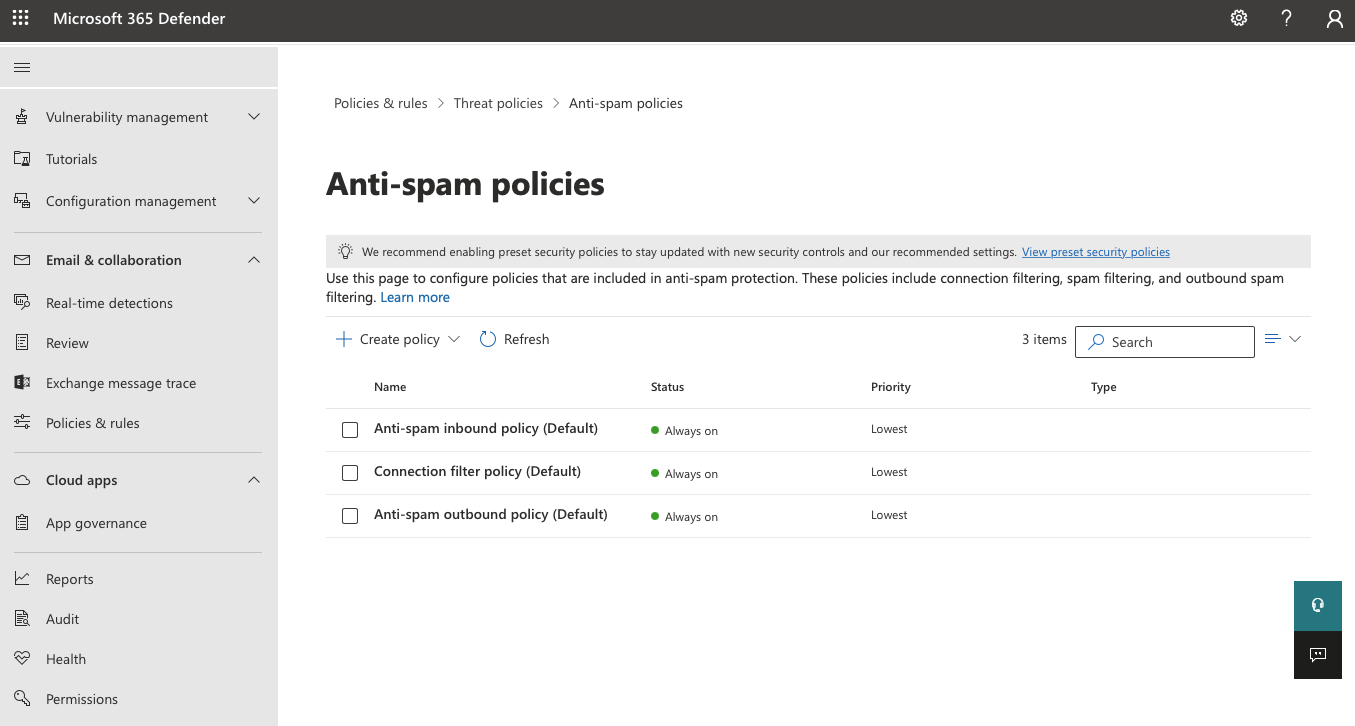The height and width of the screenshot is (726, 1355).
Task: Click the Help question mark icon
Action: tap(1287, 18)
